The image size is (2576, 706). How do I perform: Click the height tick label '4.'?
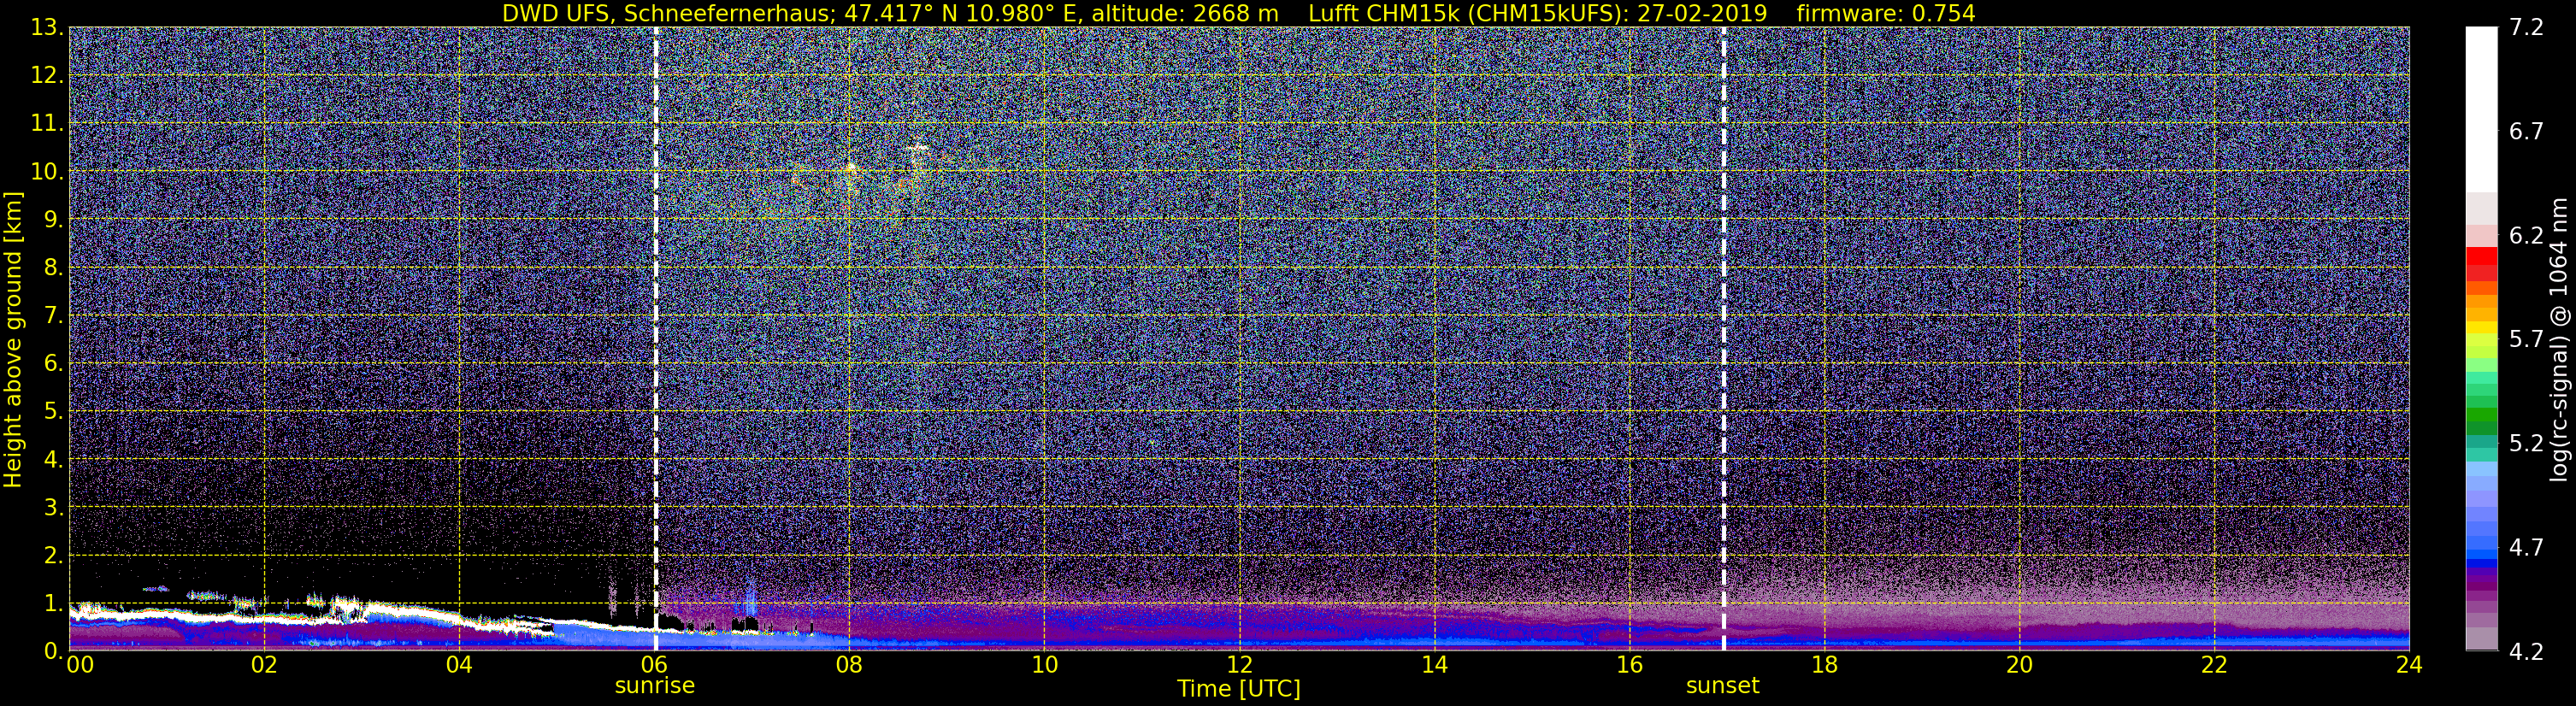[53, 459]
